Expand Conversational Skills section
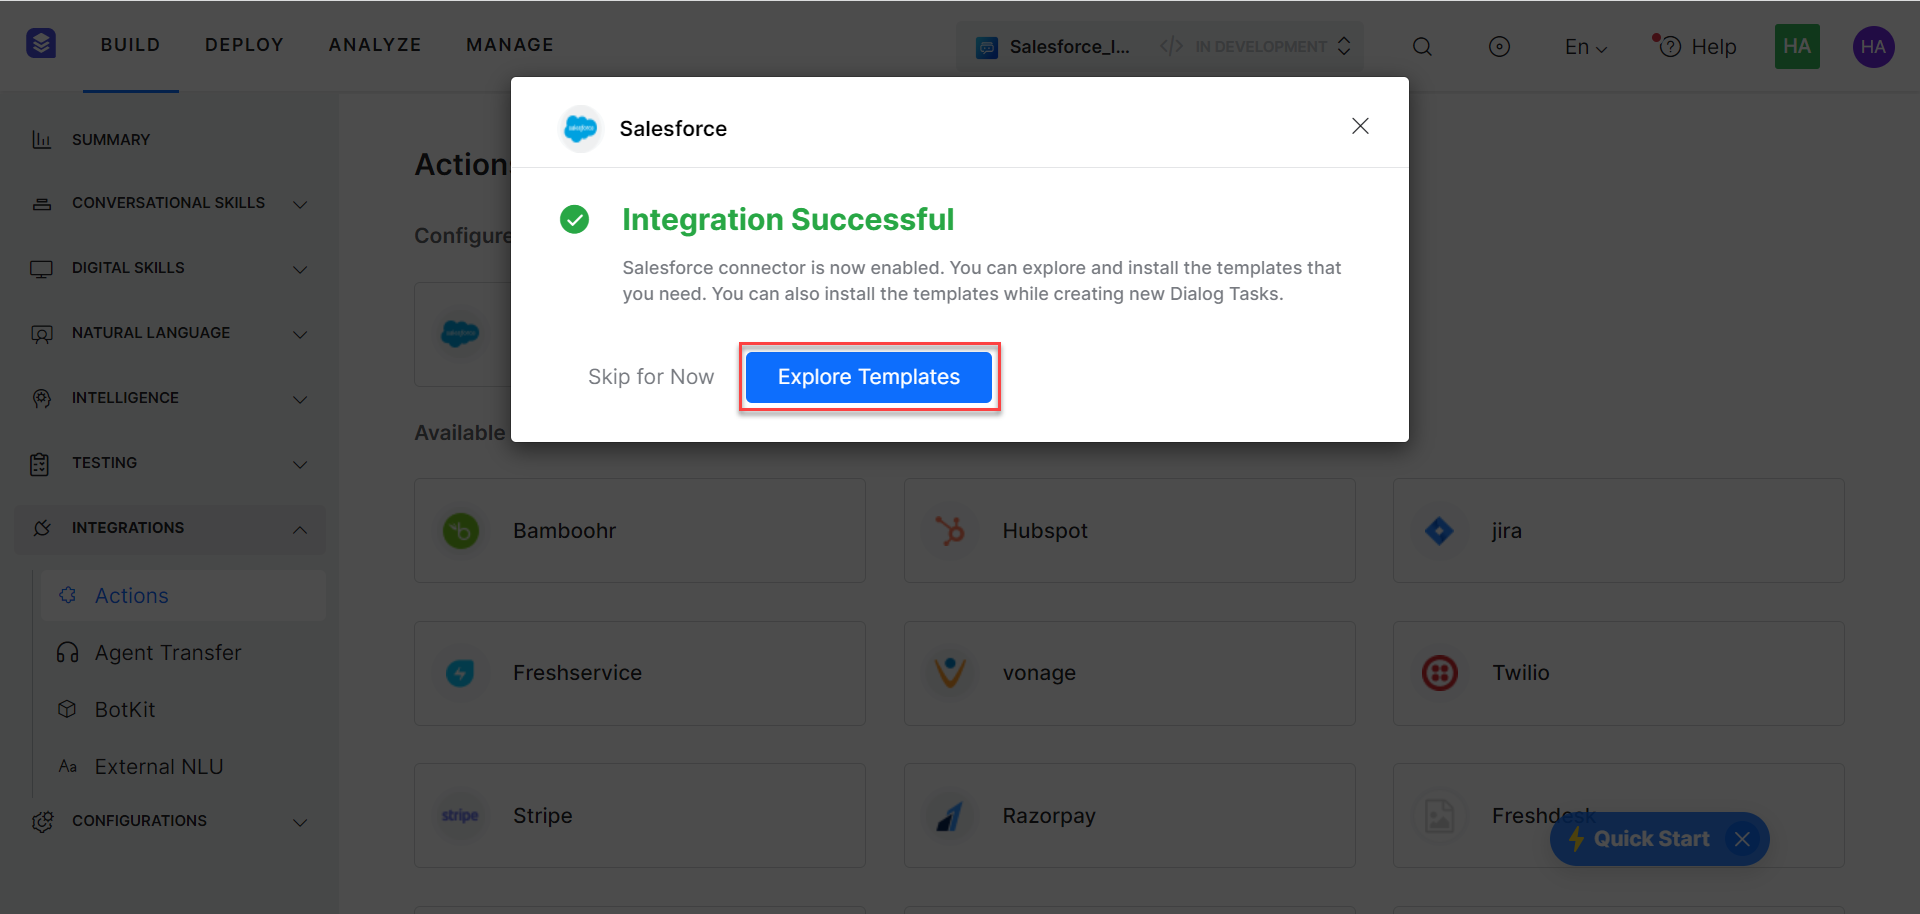This screenshot has height=914, width=1920. tap(300, 204)
